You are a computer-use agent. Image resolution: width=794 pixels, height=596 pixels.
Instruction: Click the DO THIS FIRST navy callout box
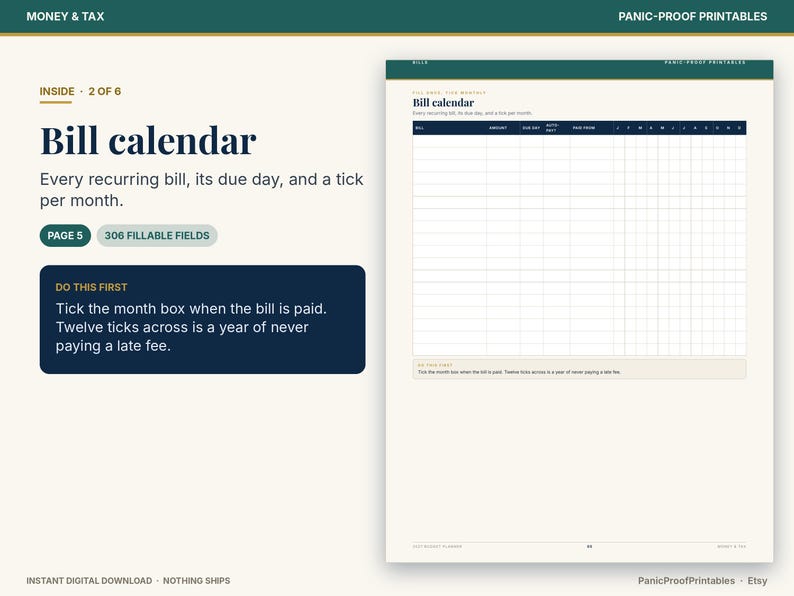tap(203, 320)
